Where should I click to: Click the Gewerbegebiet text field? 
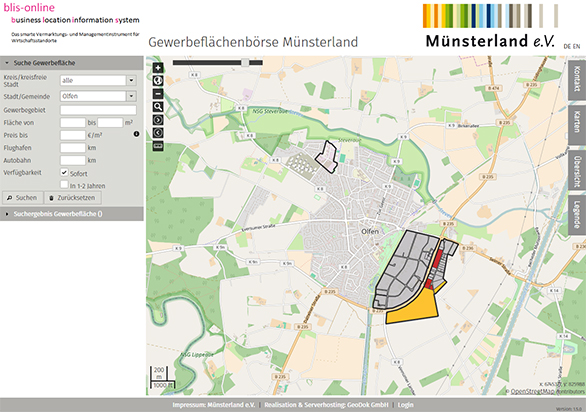pyautogui.click(x=98, y=110)
